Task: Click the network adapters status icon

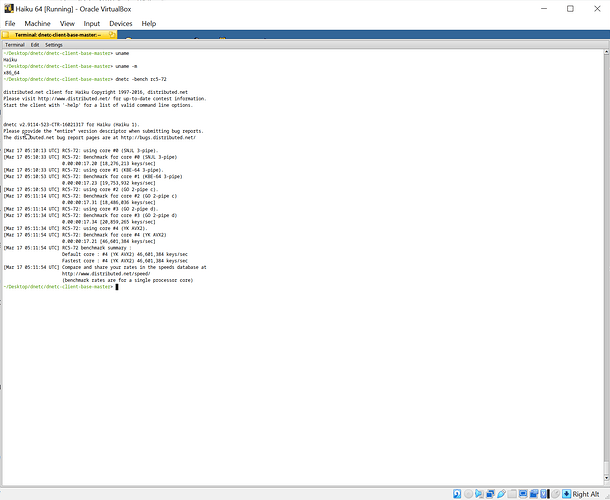Action: pyautogui.click(x=490, y=494)
